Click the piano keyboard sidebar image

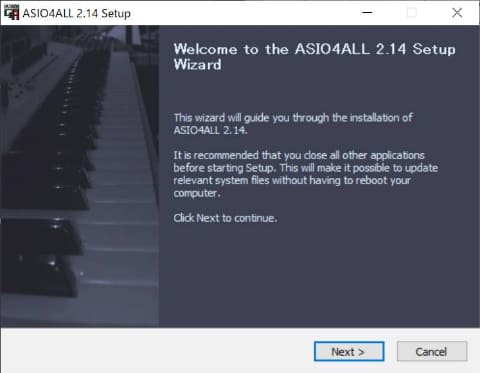click(80, 176)
